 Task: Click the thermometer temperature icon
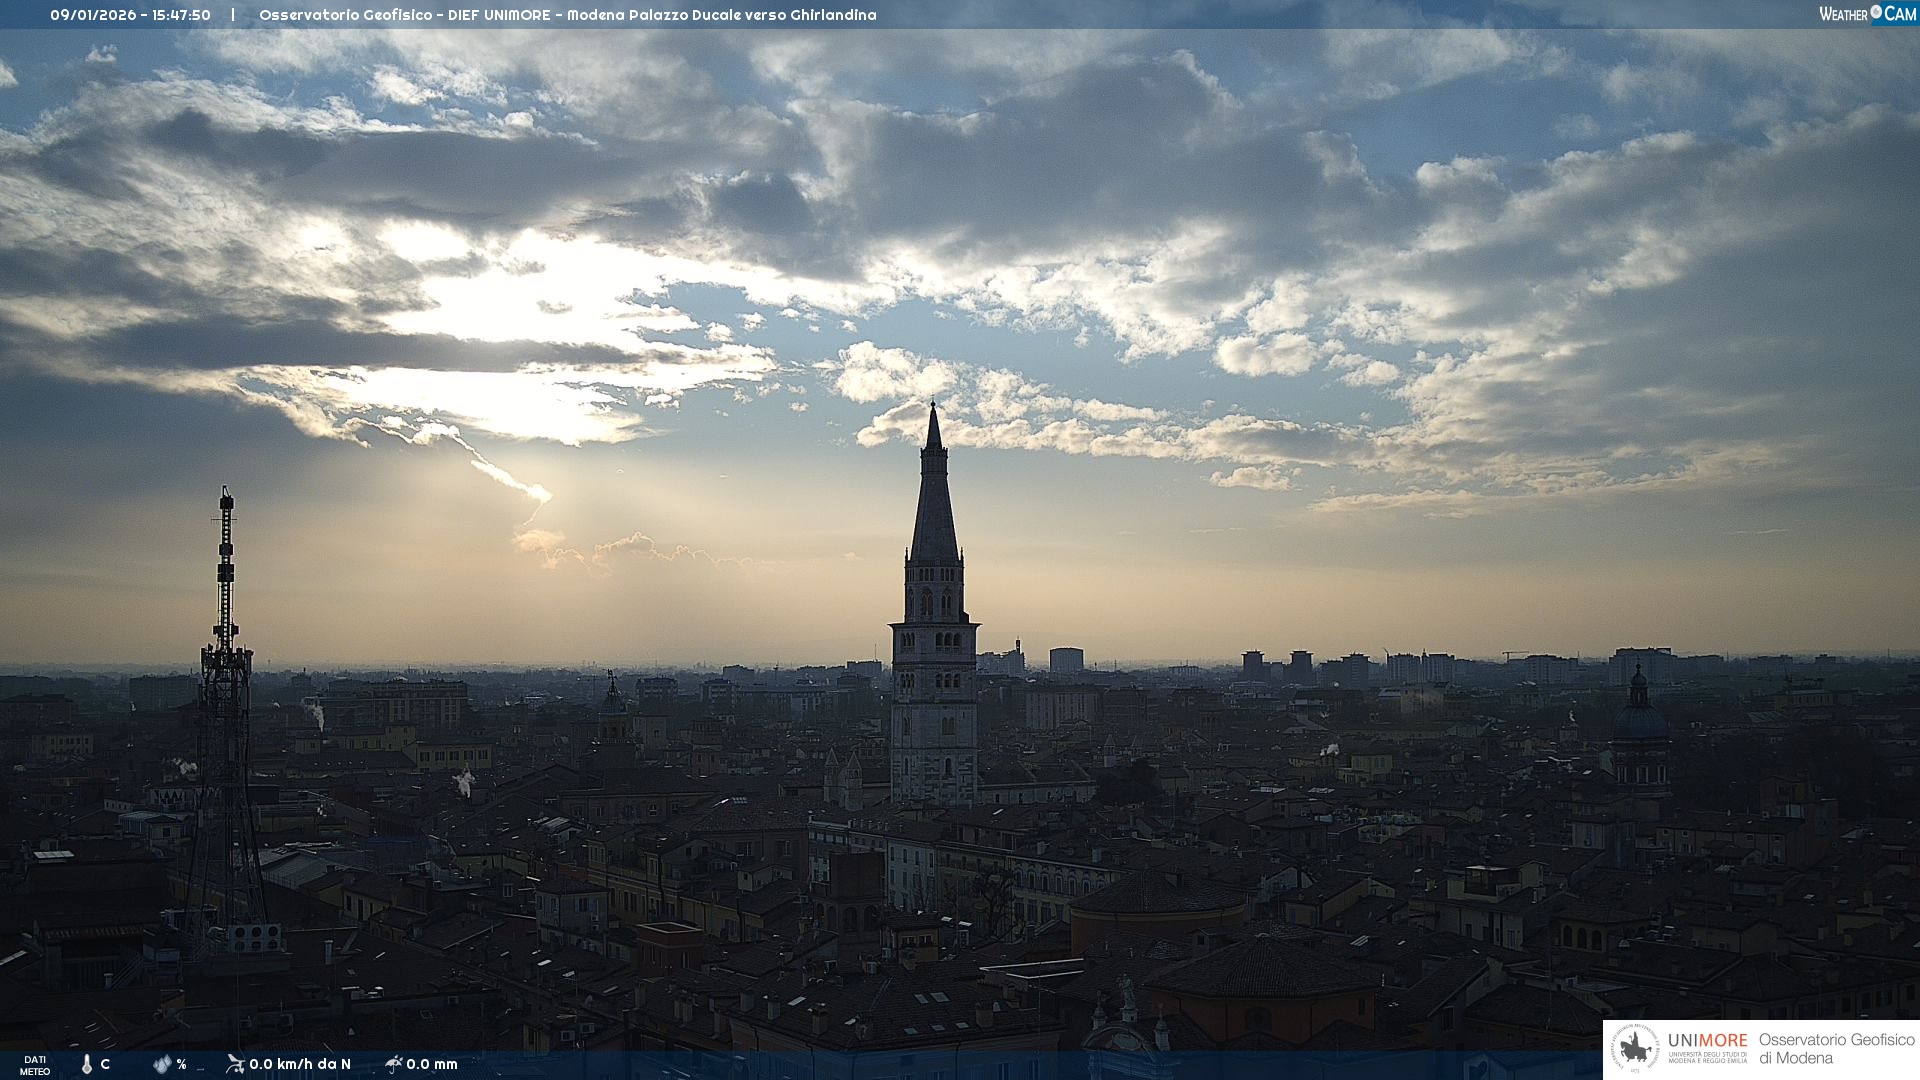click(x=87, y=1064)
